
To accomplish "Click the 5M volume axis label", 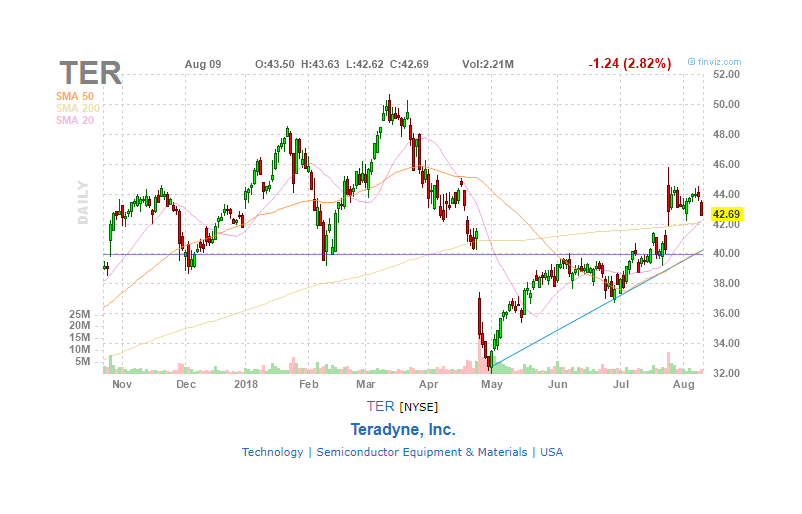I will [x=83, y=362].
